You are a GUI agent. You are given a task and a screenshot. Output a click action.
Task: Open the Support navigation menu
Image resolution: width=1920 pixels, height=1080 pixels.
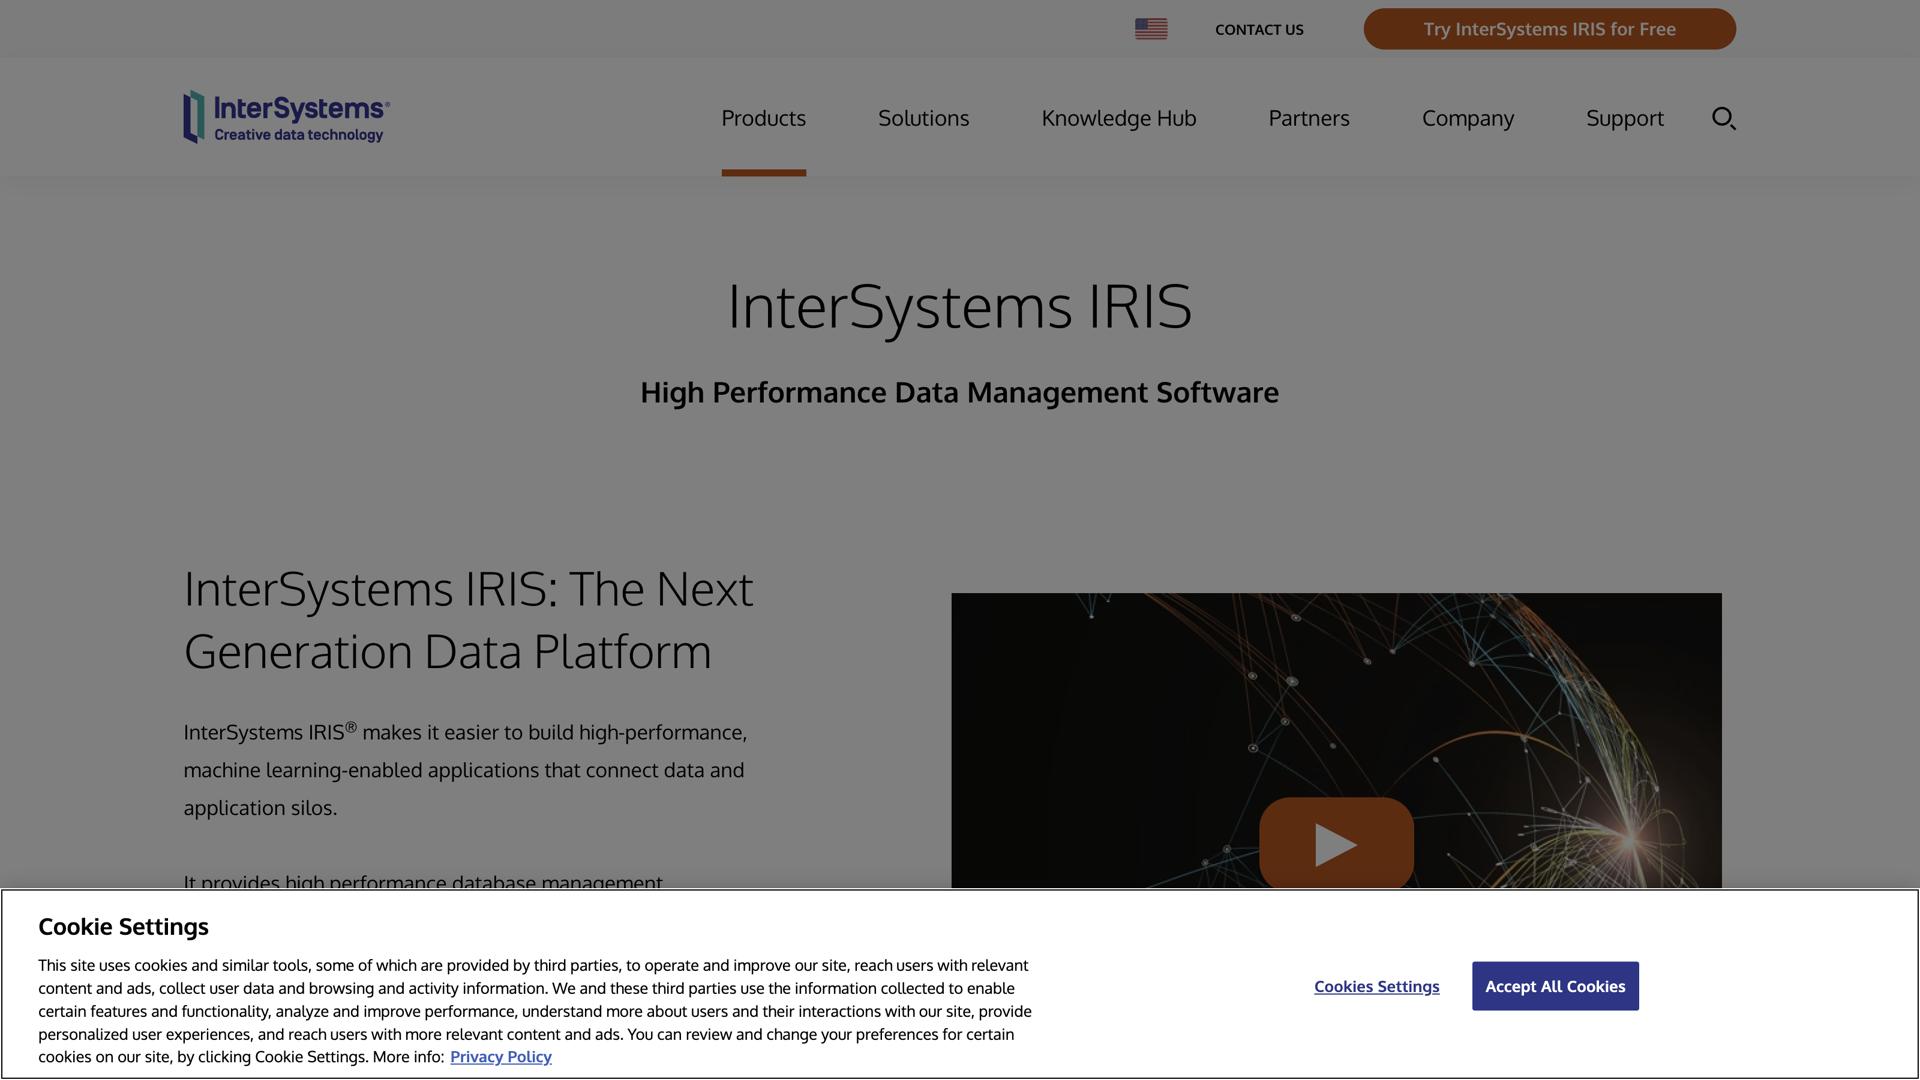[1624, 117]
